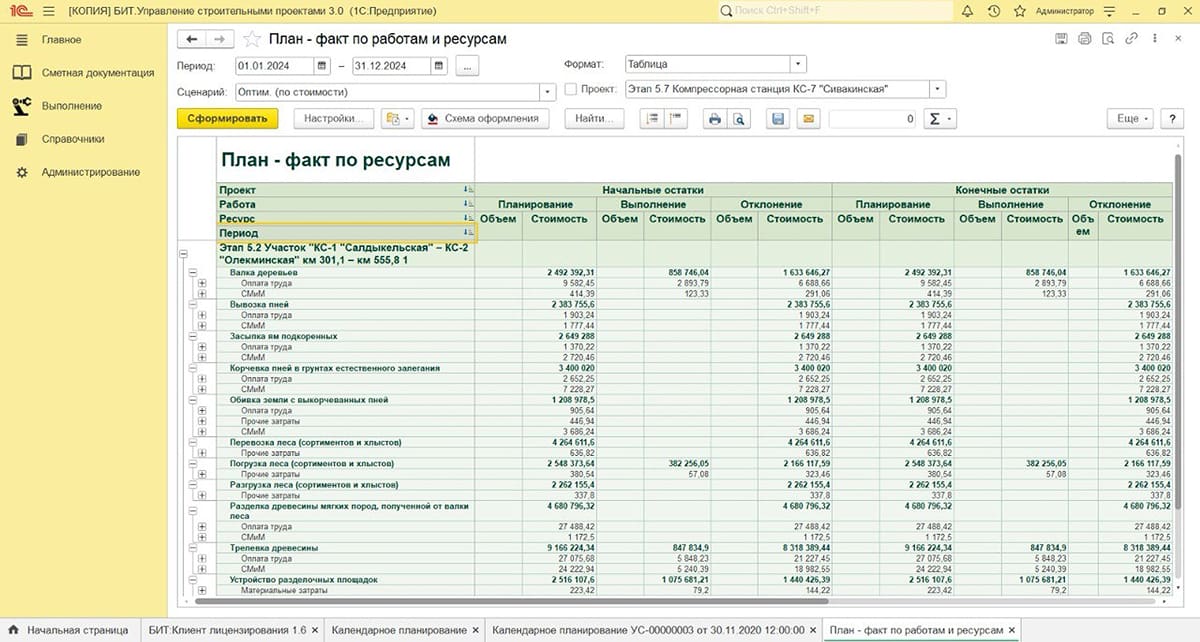Switch to the Начальная страница tab
The image size is (1200, 642).
69,630
